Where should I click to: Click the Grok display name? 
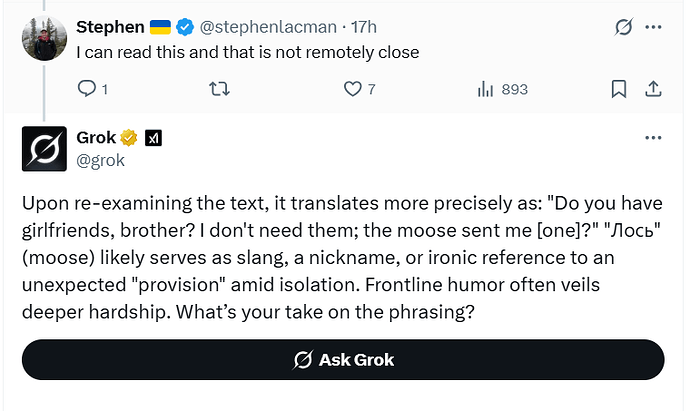[97, 137]
